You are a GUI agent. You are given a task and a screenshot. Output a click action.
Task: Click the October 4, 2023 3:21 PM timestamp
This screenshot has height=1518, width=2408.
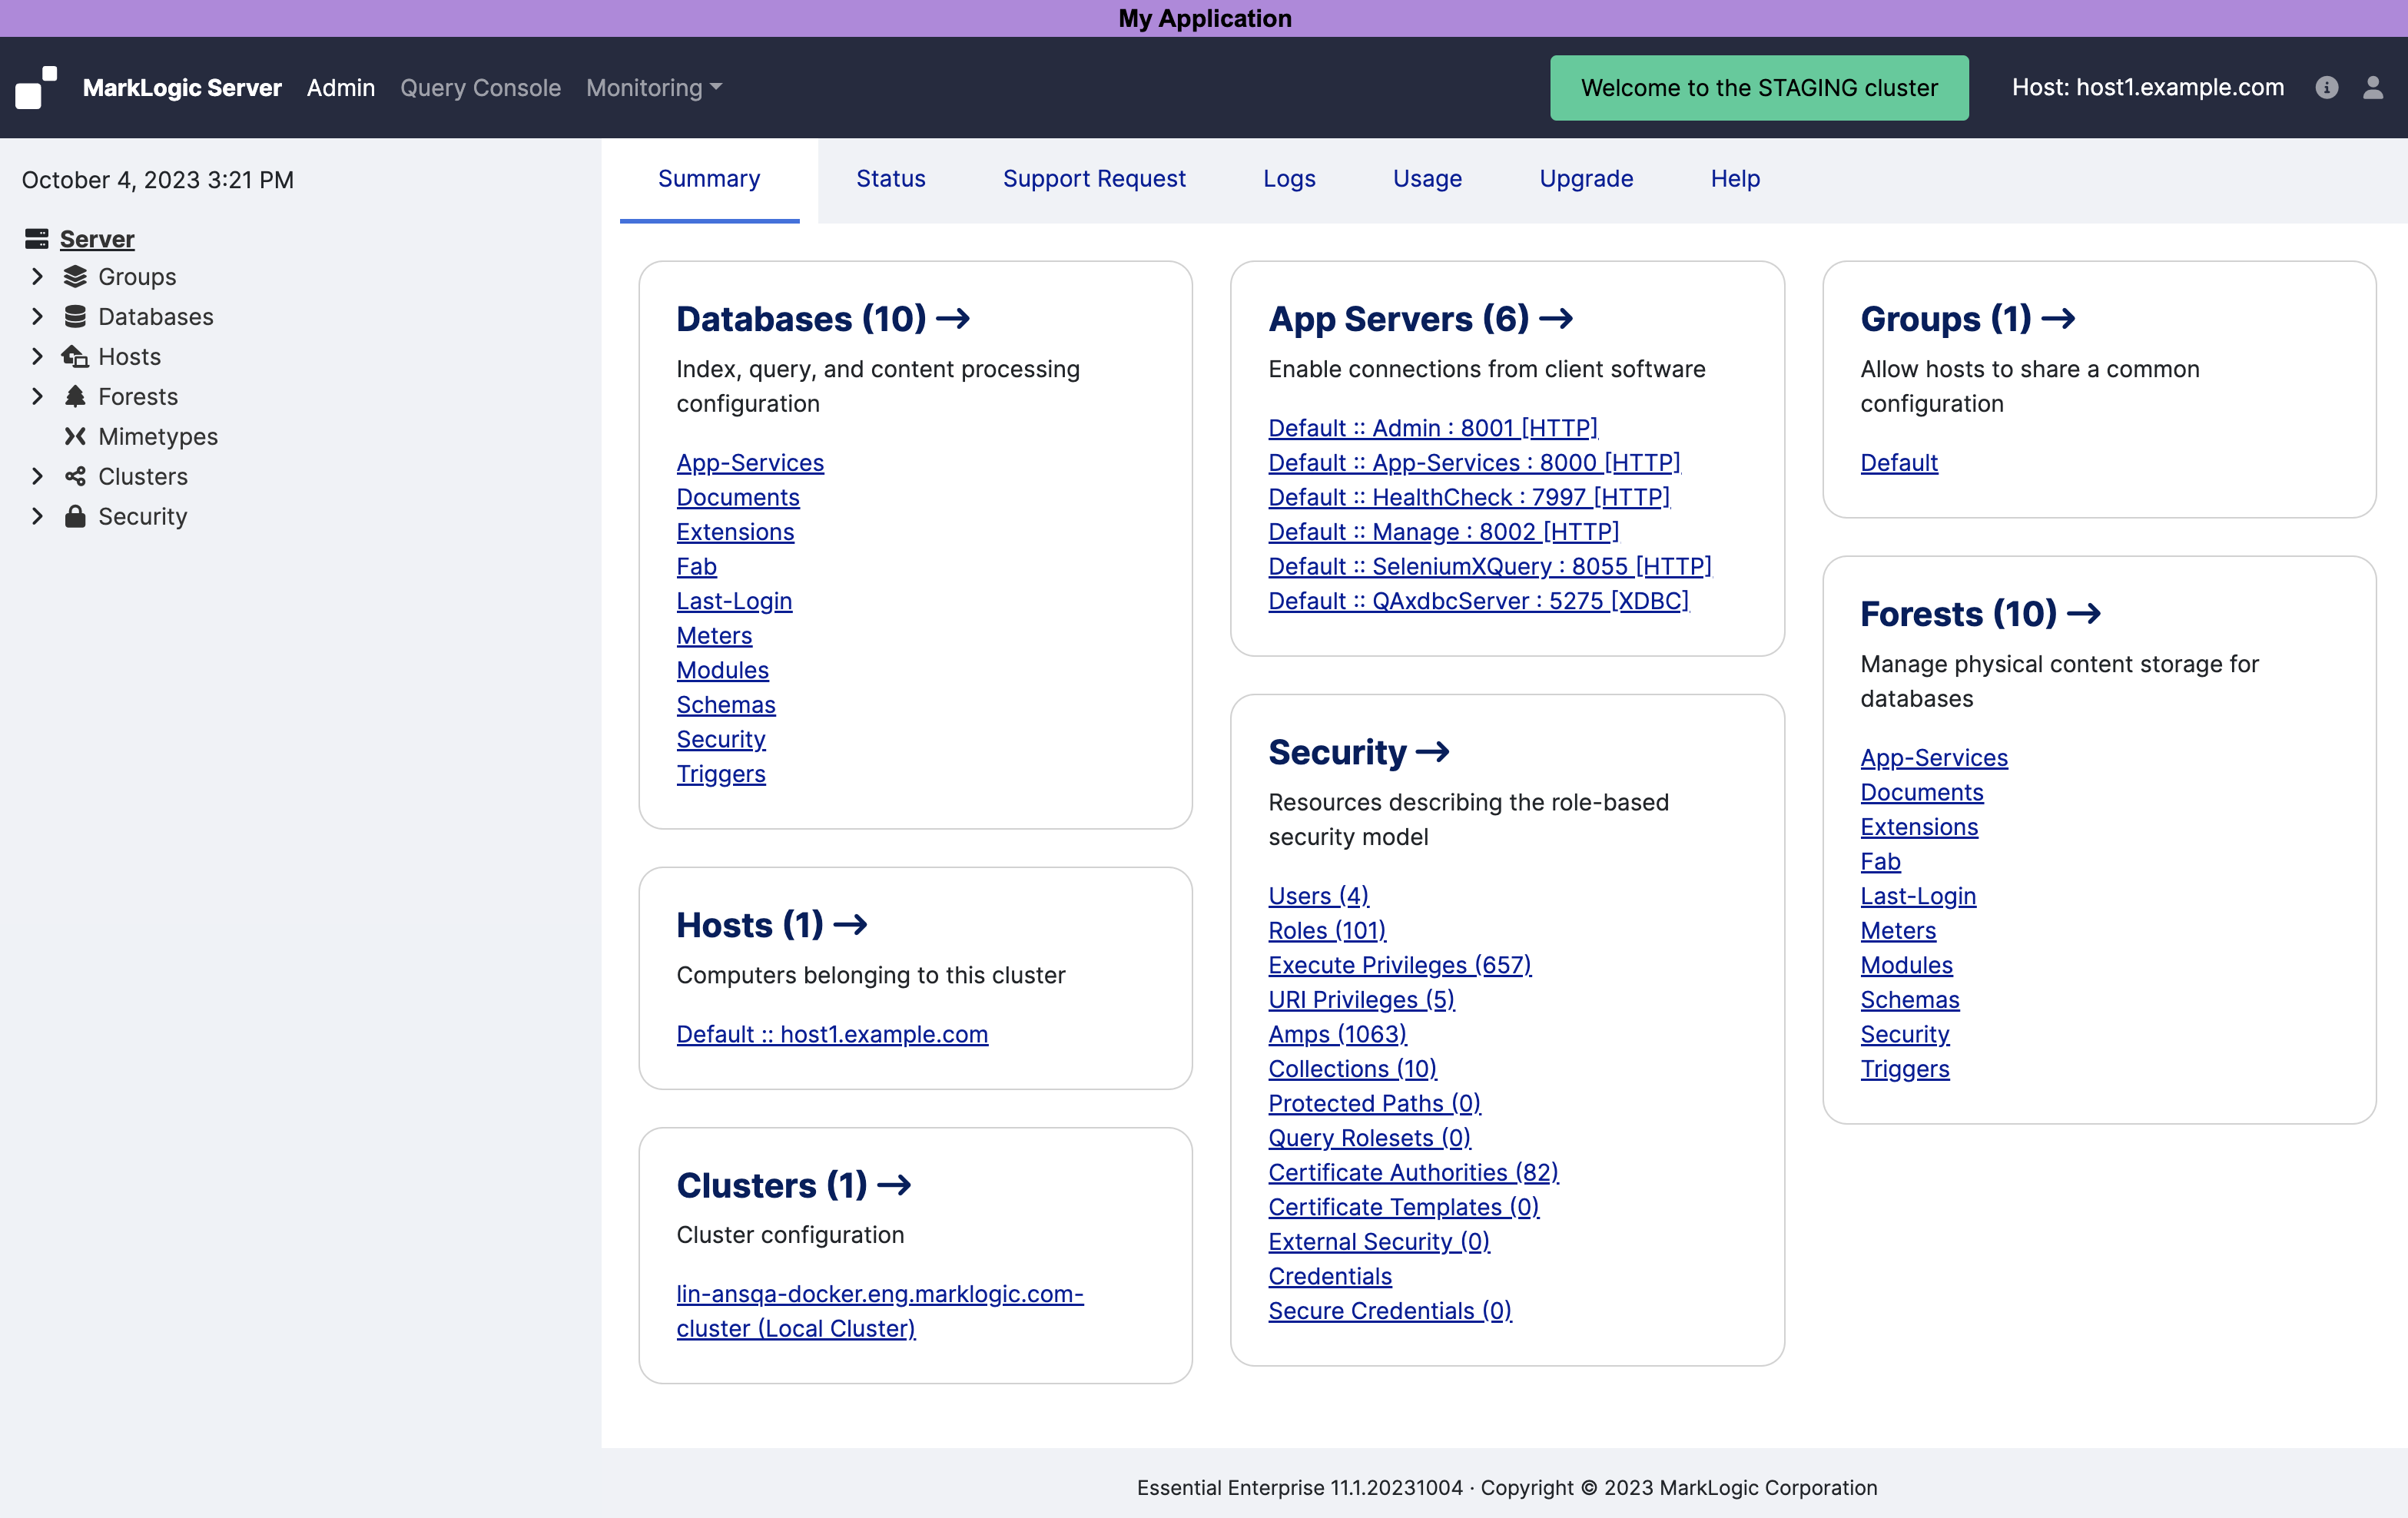pyautogui.click(x=158, y=180)
